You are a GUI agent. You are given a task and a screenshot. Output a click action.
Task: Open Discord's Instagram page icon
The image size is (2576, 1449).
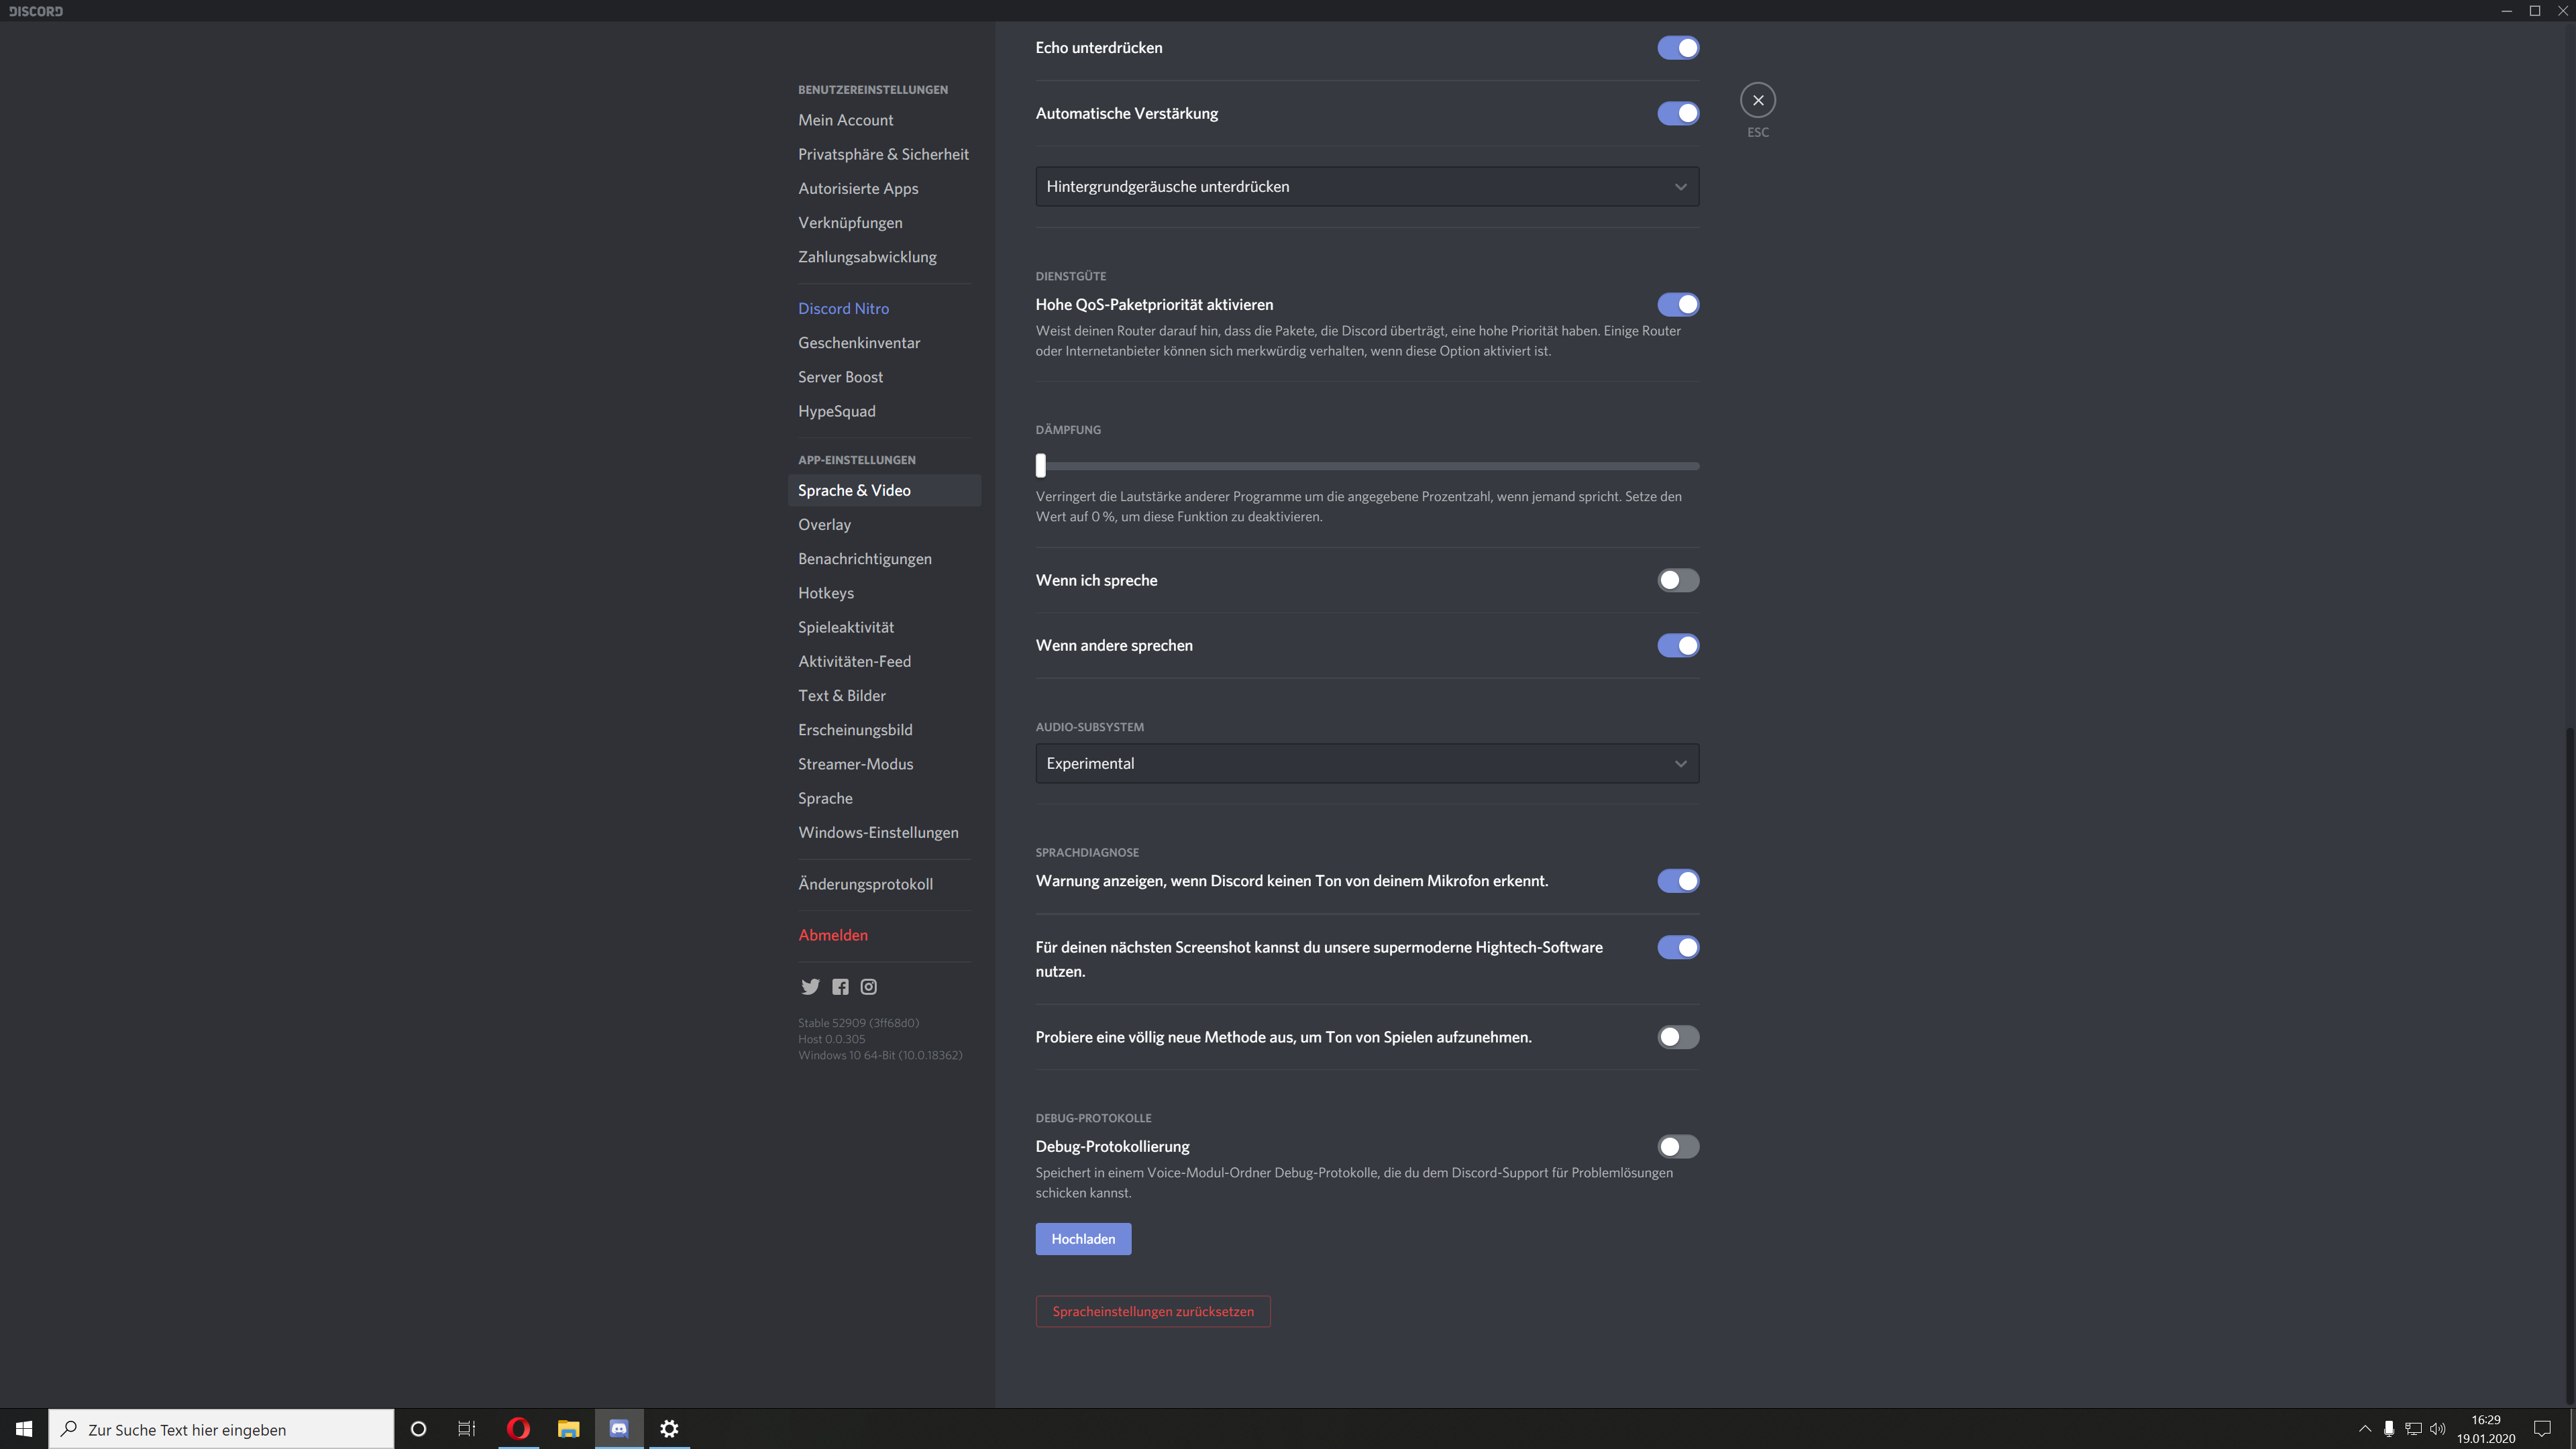pos(869,987)
